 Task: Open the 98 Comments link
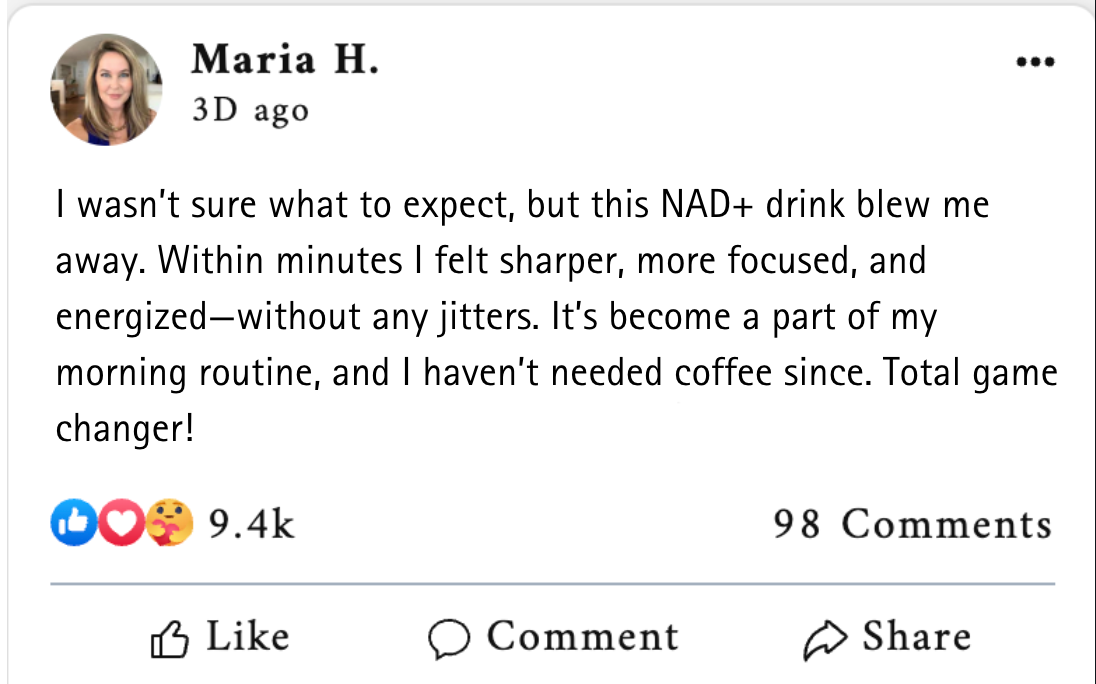pyautogui.click(x=912, y=524)
